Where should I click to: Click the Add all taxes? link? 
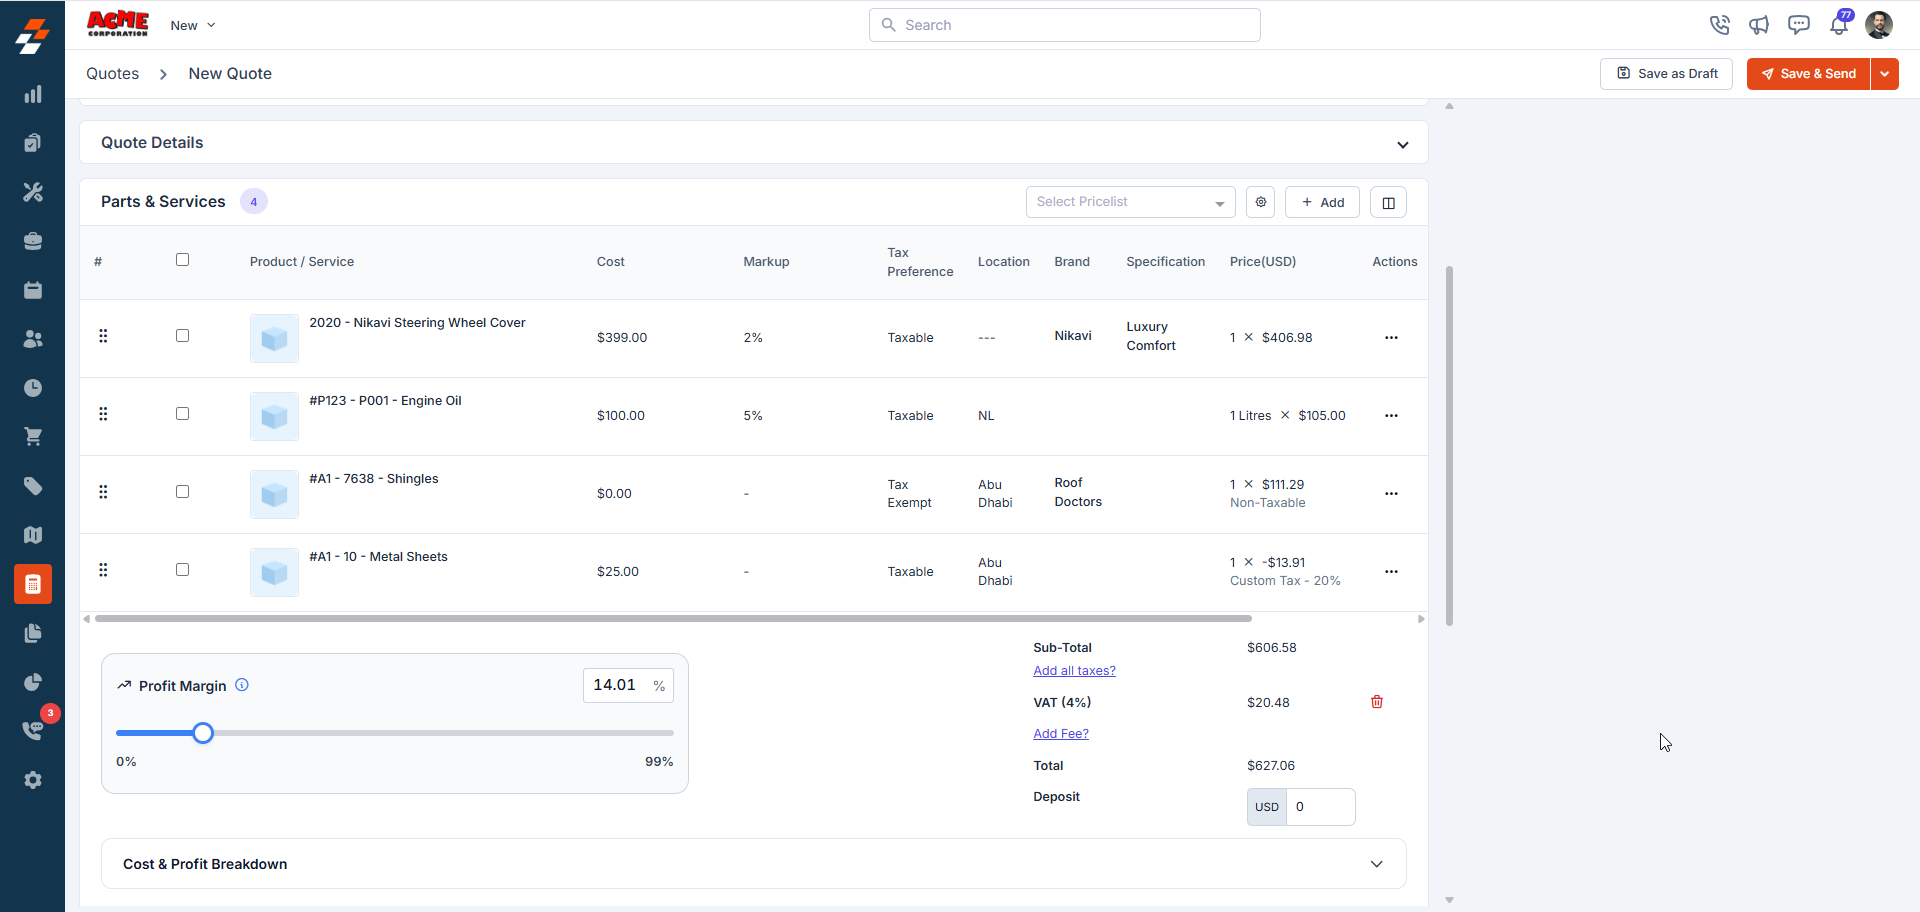1074,671
